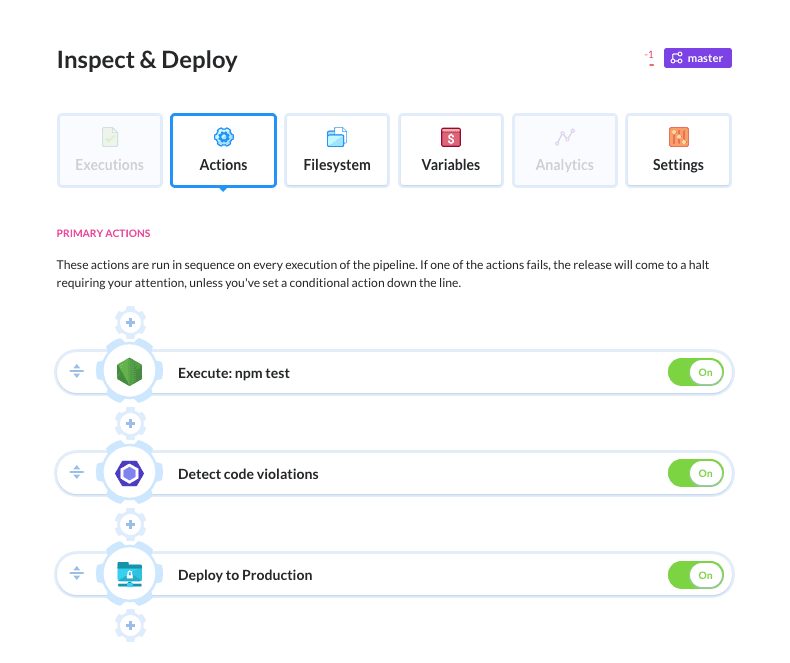Open the Filesystem tab

point(337,150)
